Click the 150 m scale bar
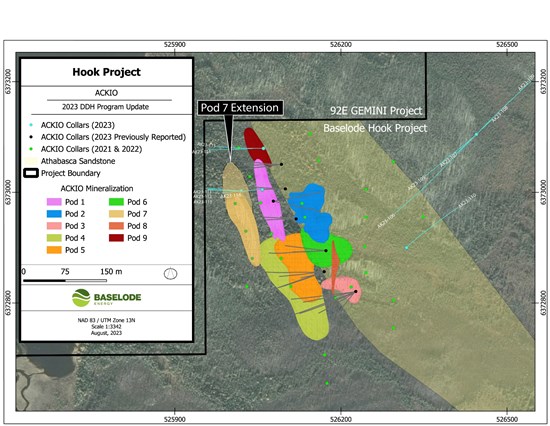Viewport: 550px width, 426px height. point(65,280)
